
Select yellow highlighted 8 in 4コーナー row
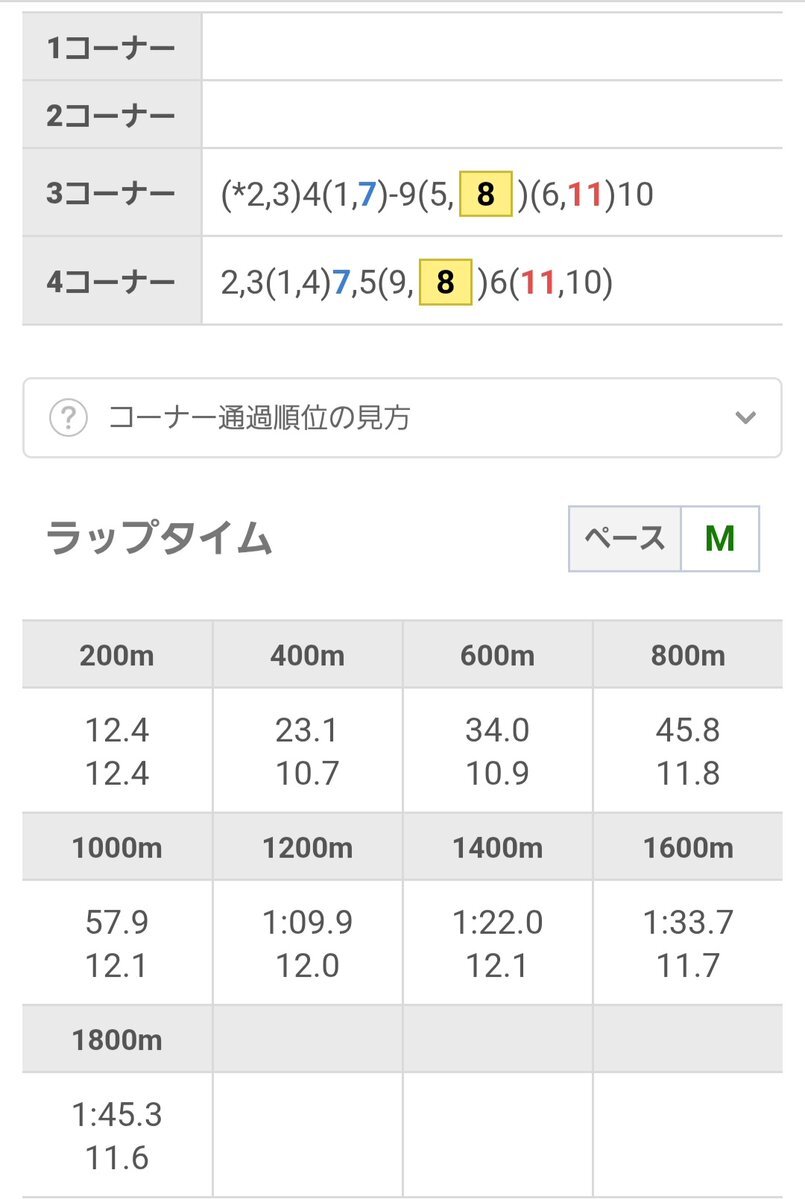(445, 282)
